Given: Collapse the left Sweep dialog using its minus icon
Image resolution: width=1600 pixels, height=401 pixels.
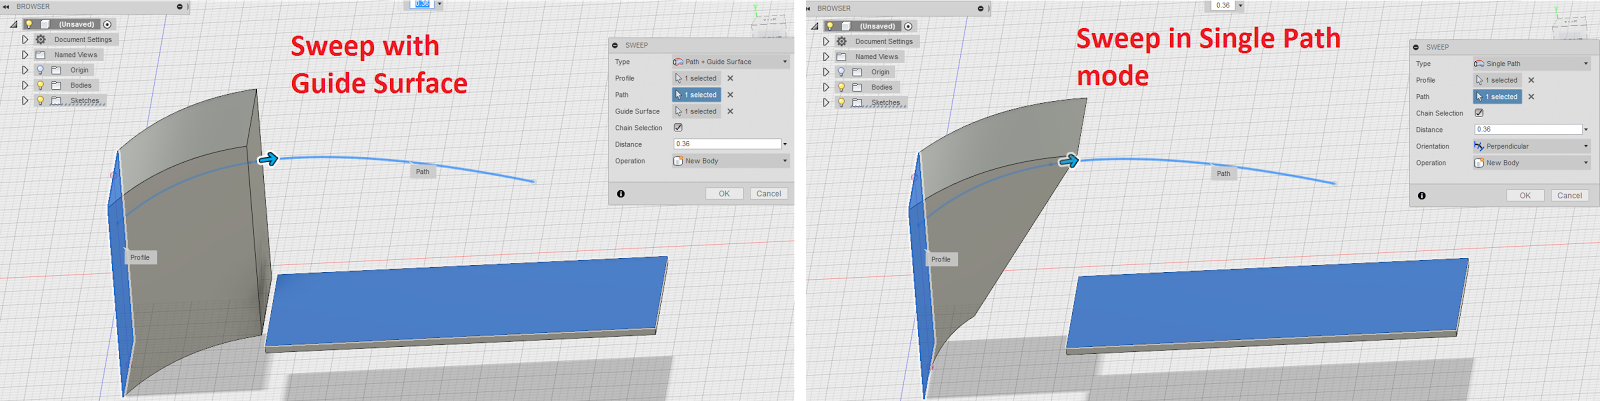Looking at the screenshot, I should (x=615, y=45).
